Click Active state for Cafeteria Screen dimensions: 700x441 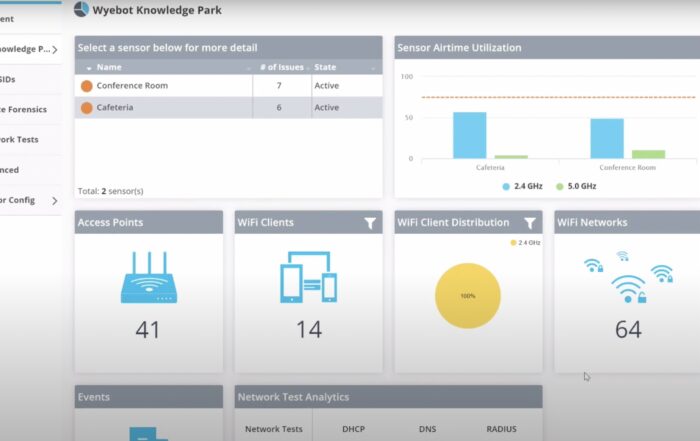[x=327, y=107]
